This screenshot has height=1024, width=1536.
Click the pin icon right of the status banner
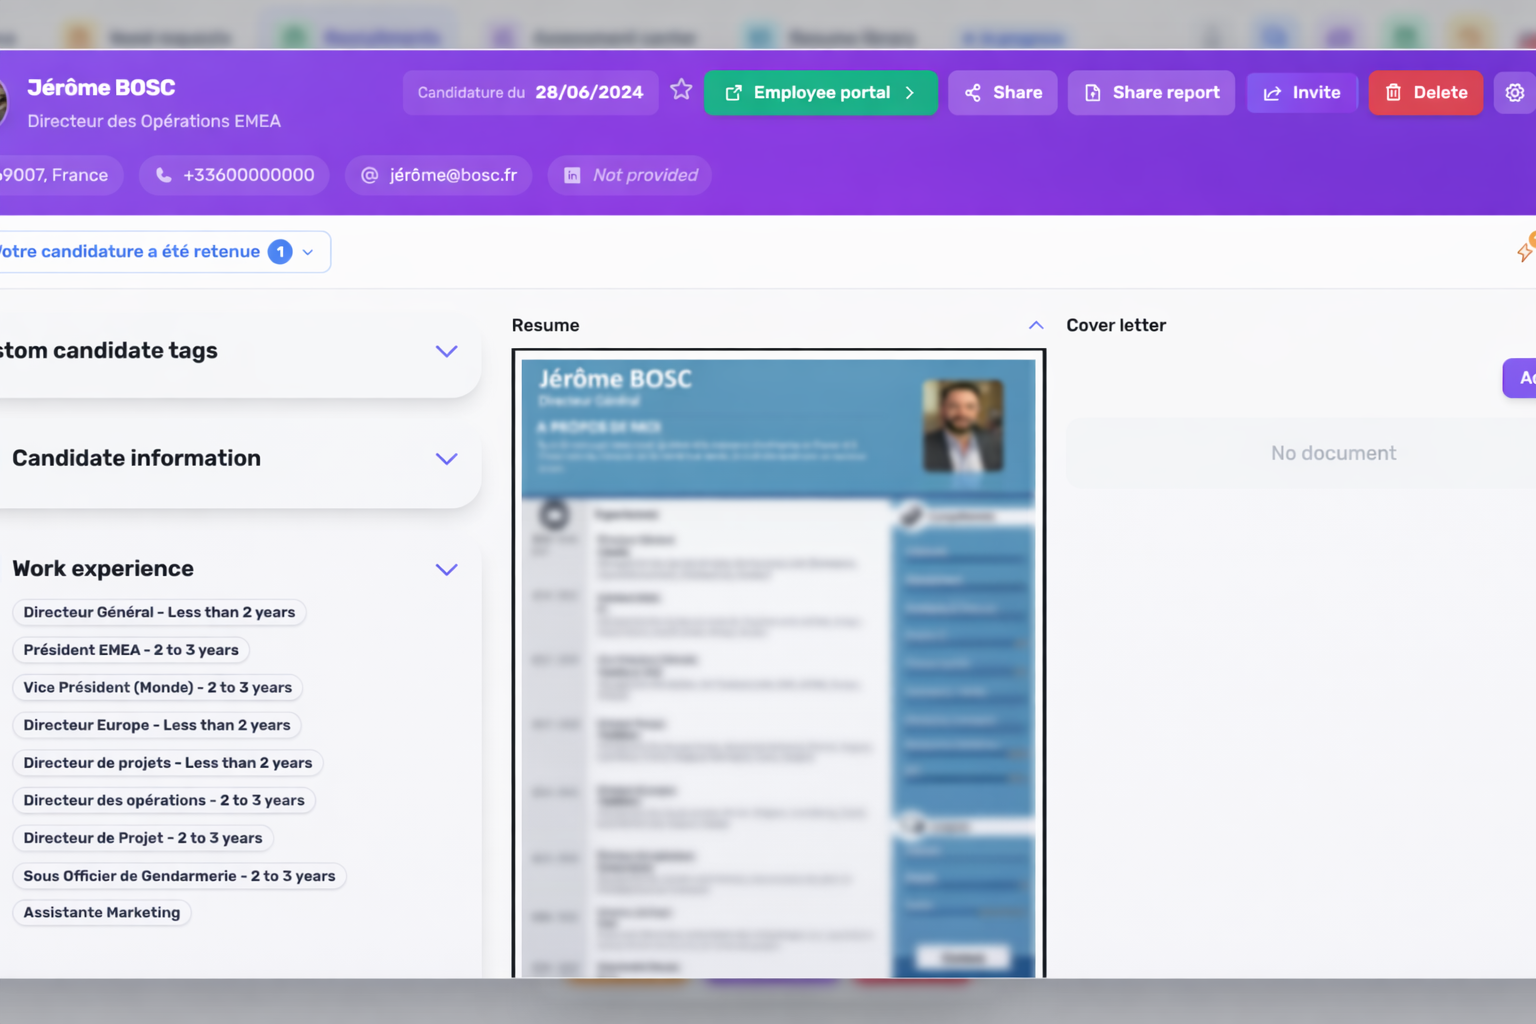click(1525, 251)
